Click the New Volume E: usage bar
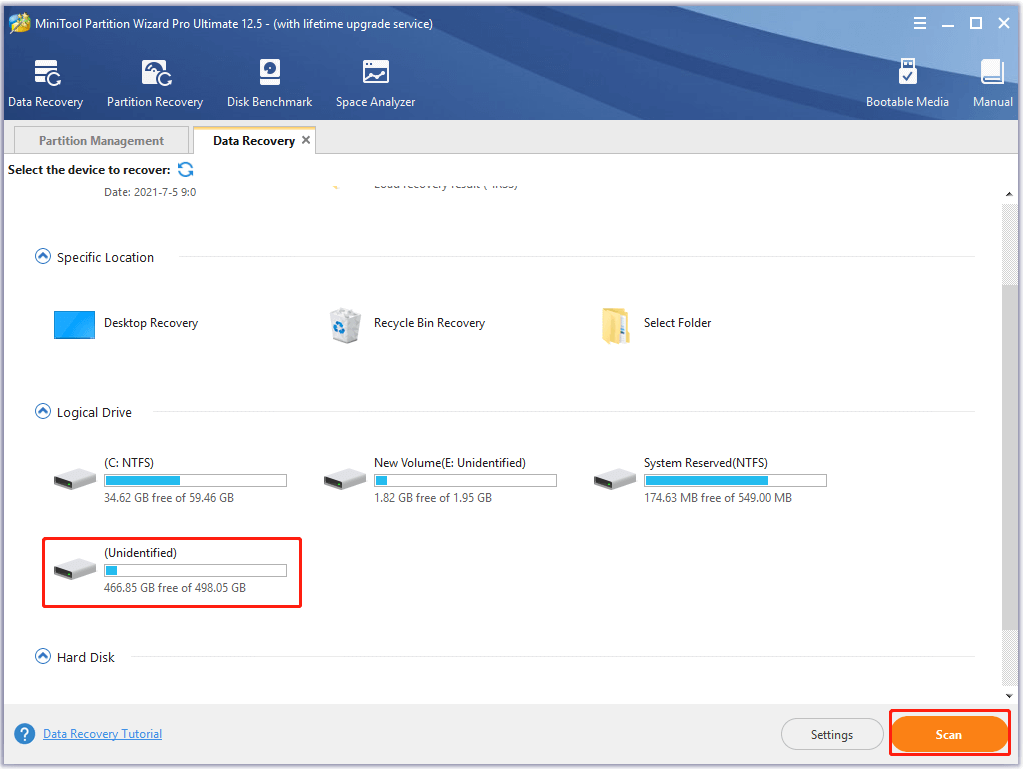 (x=466, y=481)
